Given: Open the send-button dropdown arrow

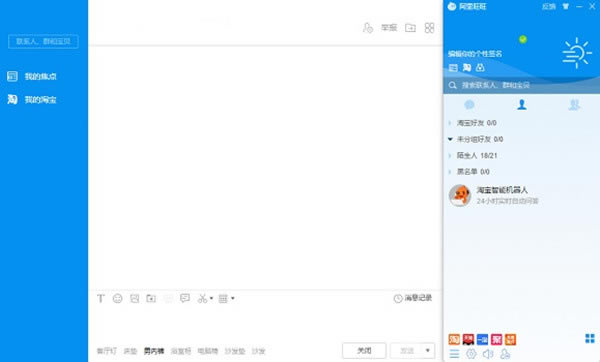Looking at the screenshot, I should pyautogui.click(x=428, y=351).
